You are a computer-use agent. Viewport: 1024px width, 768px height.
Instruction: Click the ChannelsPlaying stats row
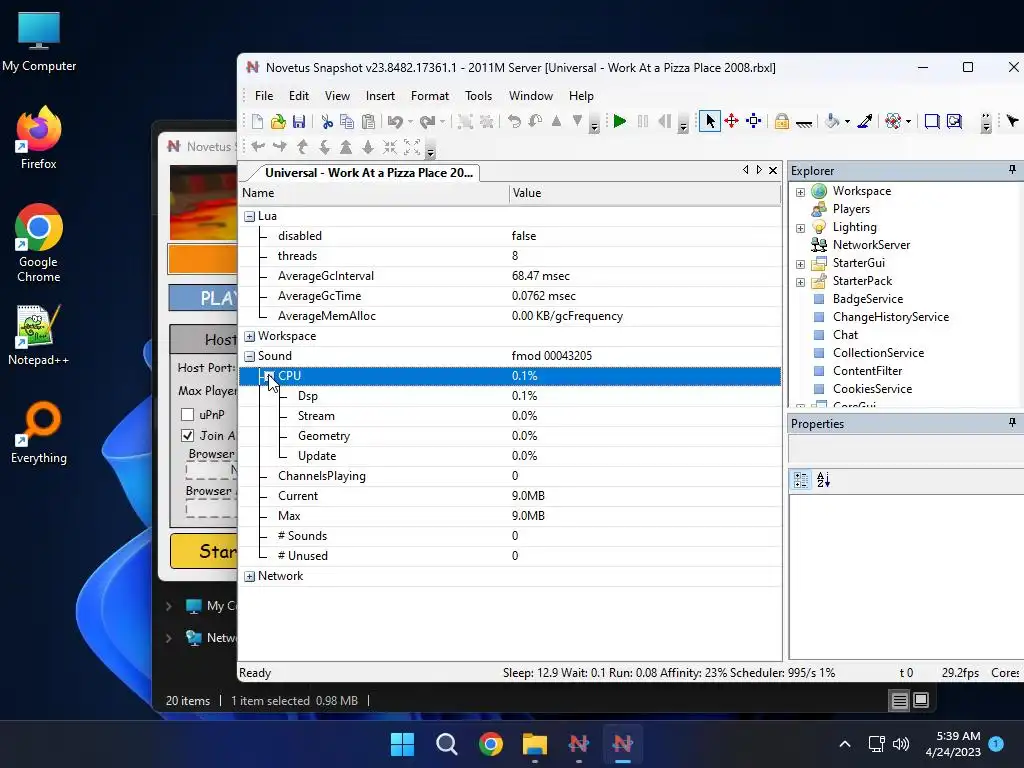pyautogui.click(x=510, y=476)
